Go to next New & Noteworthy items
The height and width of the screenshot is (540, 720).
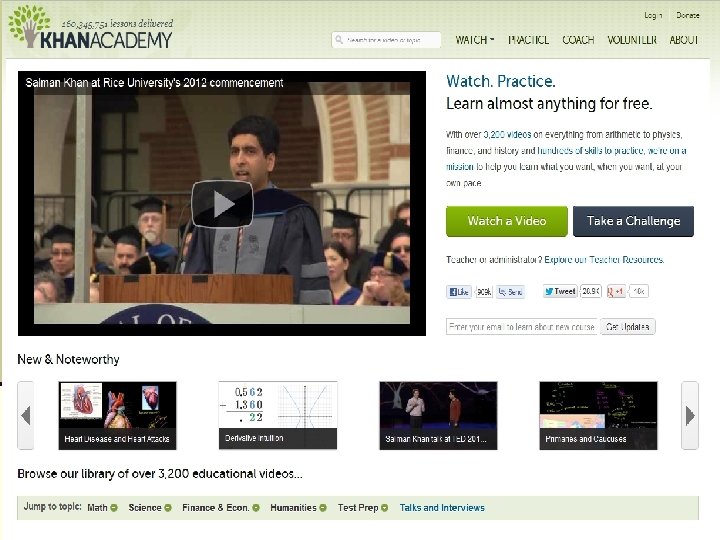pos(690,416)
